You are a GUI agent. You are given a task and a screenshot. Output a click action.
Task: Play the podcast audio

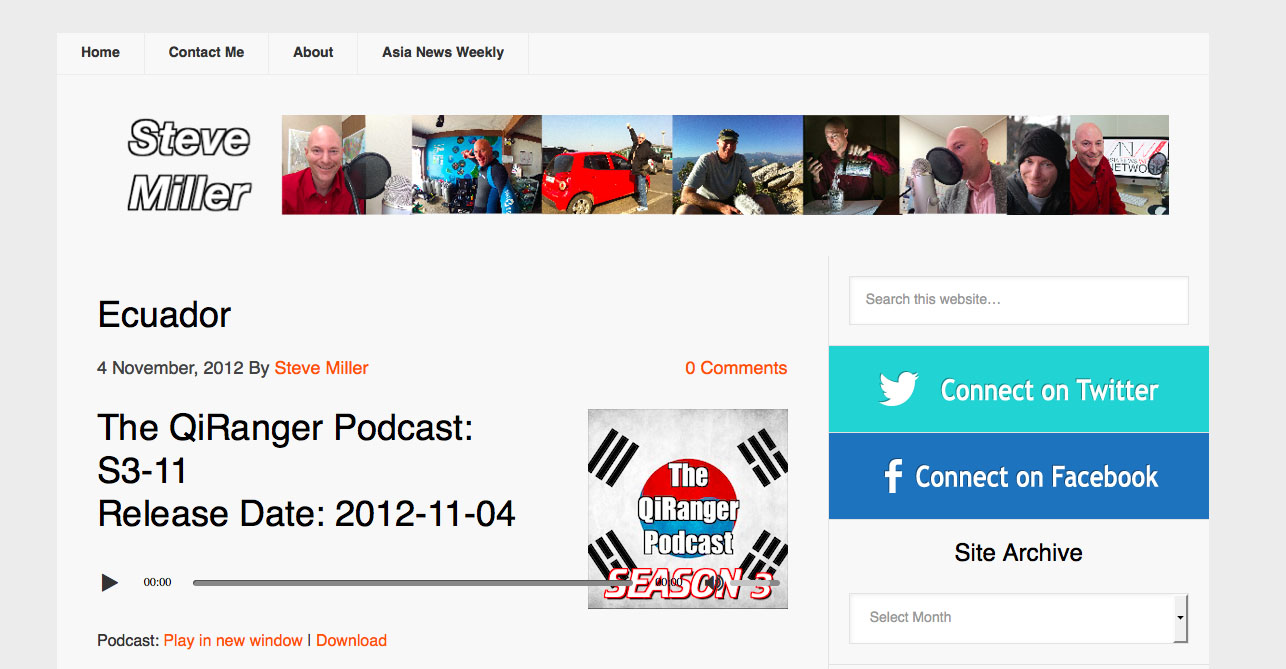(x=109, y=582)
